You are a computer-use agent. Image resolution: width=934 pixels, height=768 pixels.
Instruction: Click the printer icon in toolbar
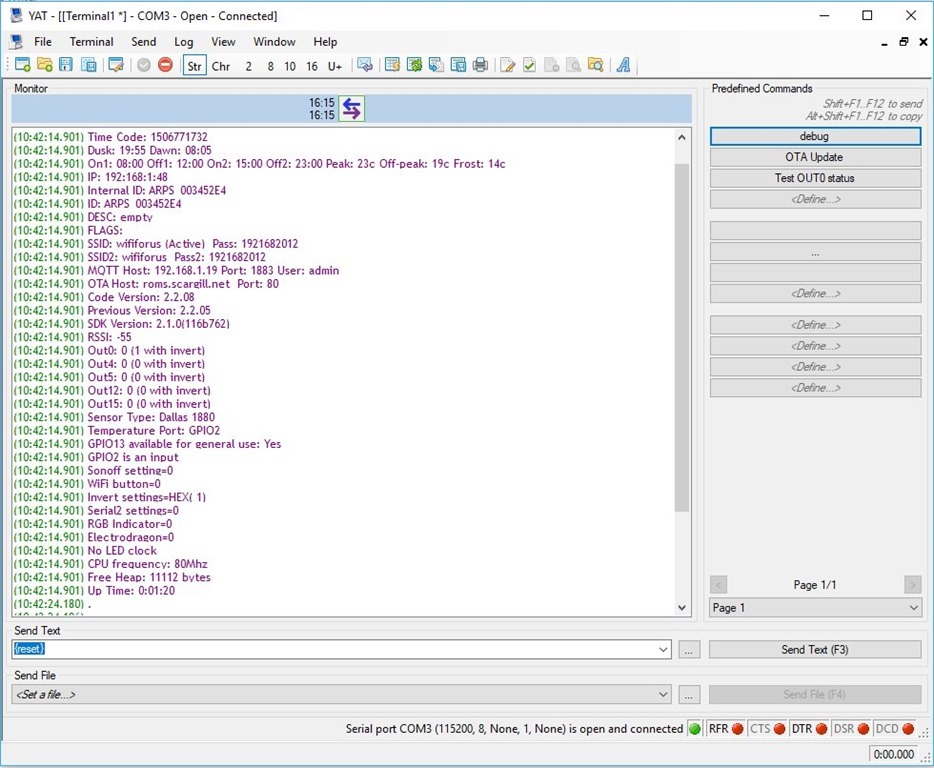pos(480,65)
